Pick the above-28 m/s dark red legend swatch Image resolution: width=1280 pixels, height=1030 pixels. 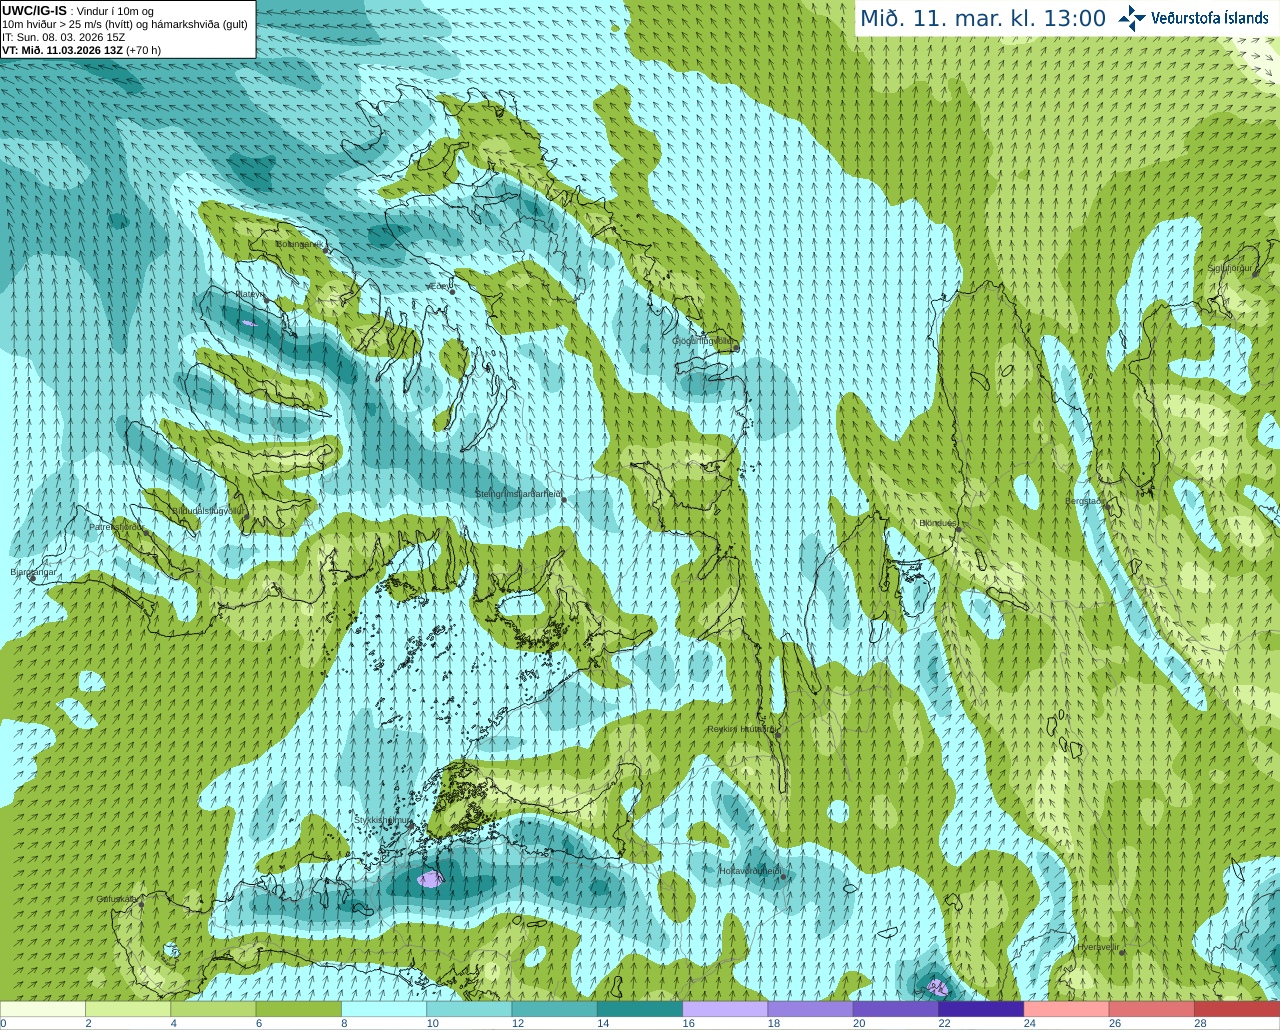pos(1237,1009)
